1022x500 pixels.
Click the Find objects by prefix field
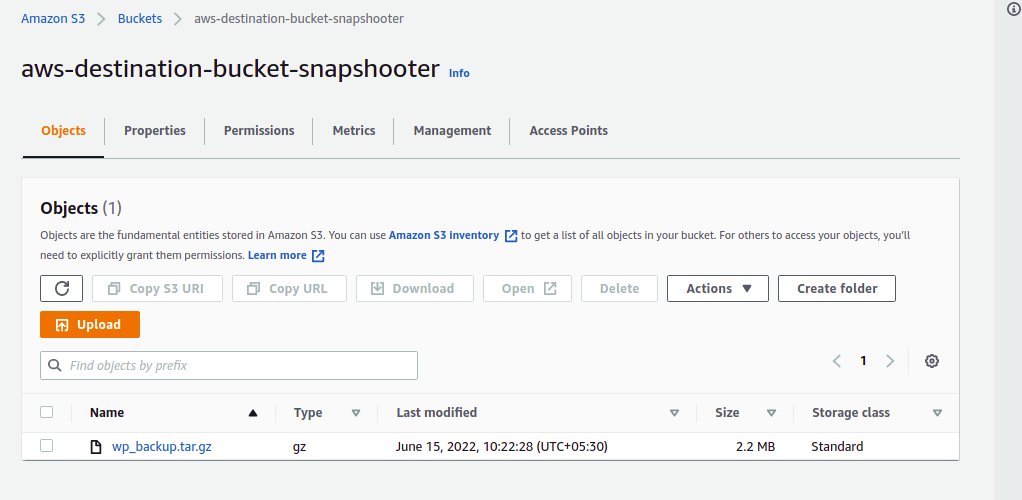229,366
